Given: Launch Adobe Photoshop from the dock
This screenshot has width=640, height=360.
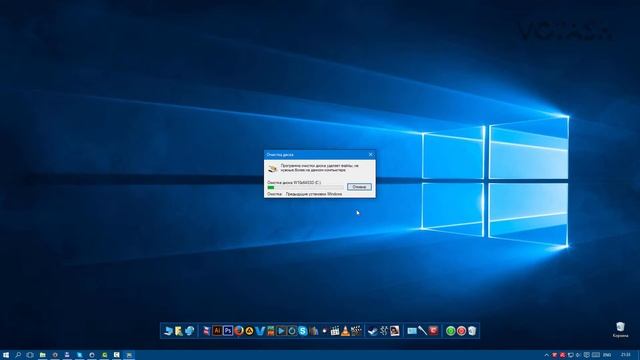Looking at the screenshot, I should tap(228, 331).
